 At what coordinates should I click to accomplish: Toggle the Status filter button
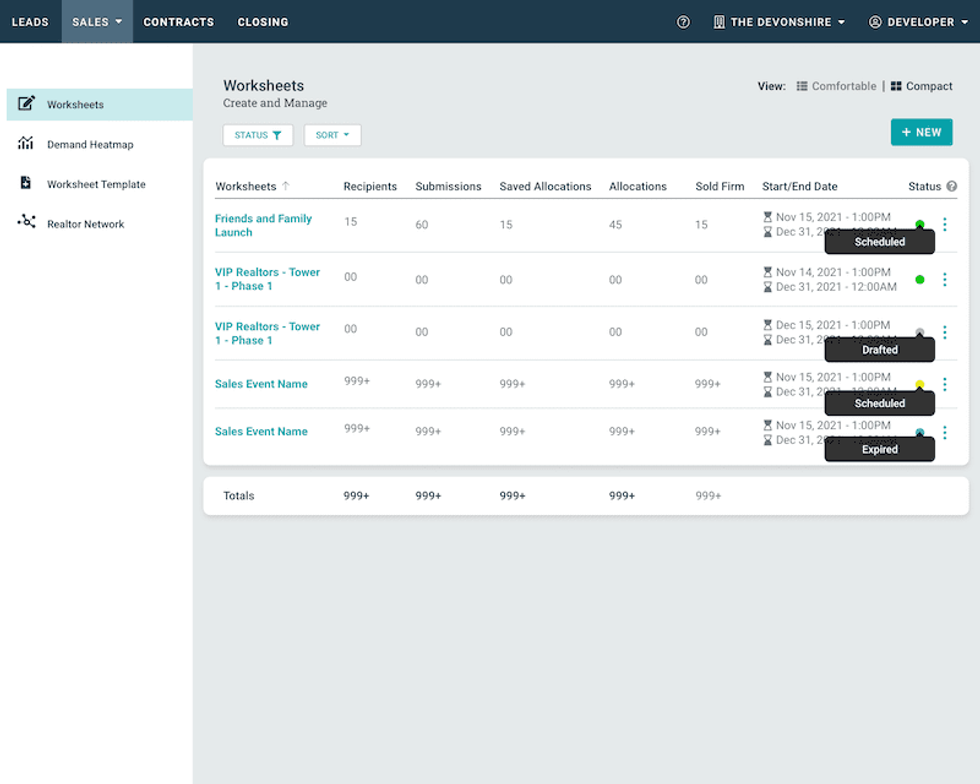(258, 135)
